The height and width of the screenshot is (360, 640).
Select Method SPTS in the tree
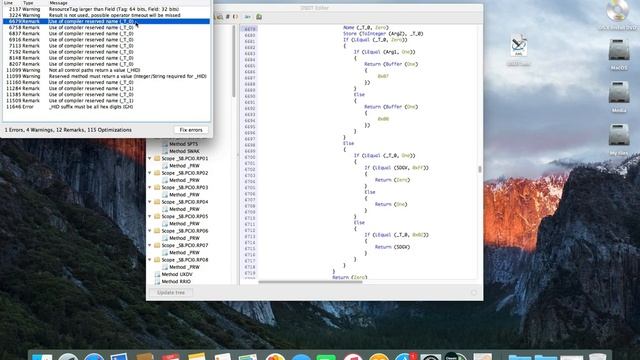(x=183, y=144)
